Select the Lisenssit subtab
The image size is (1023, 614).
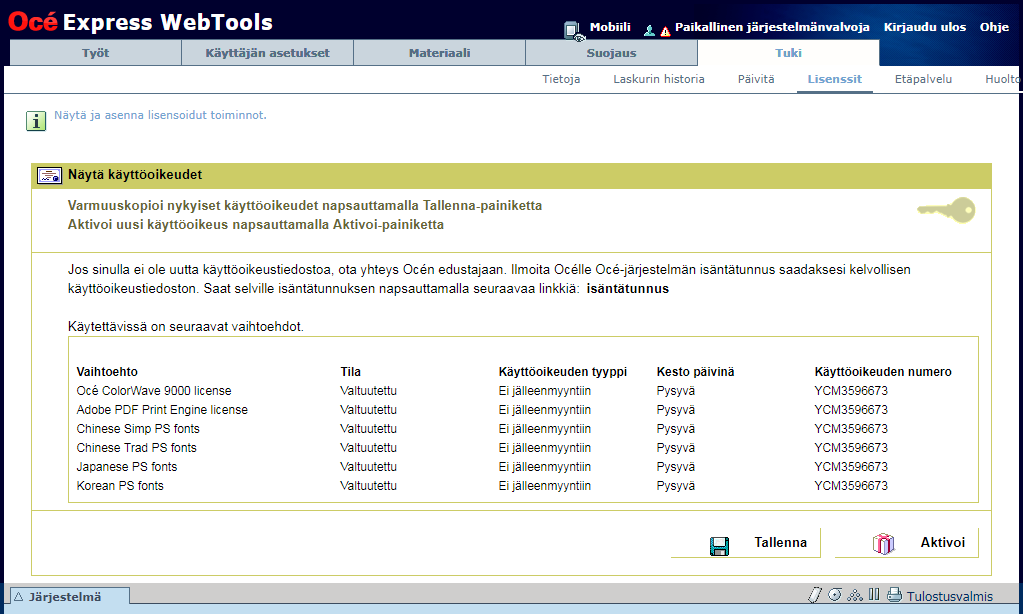(x=834, y=79)
